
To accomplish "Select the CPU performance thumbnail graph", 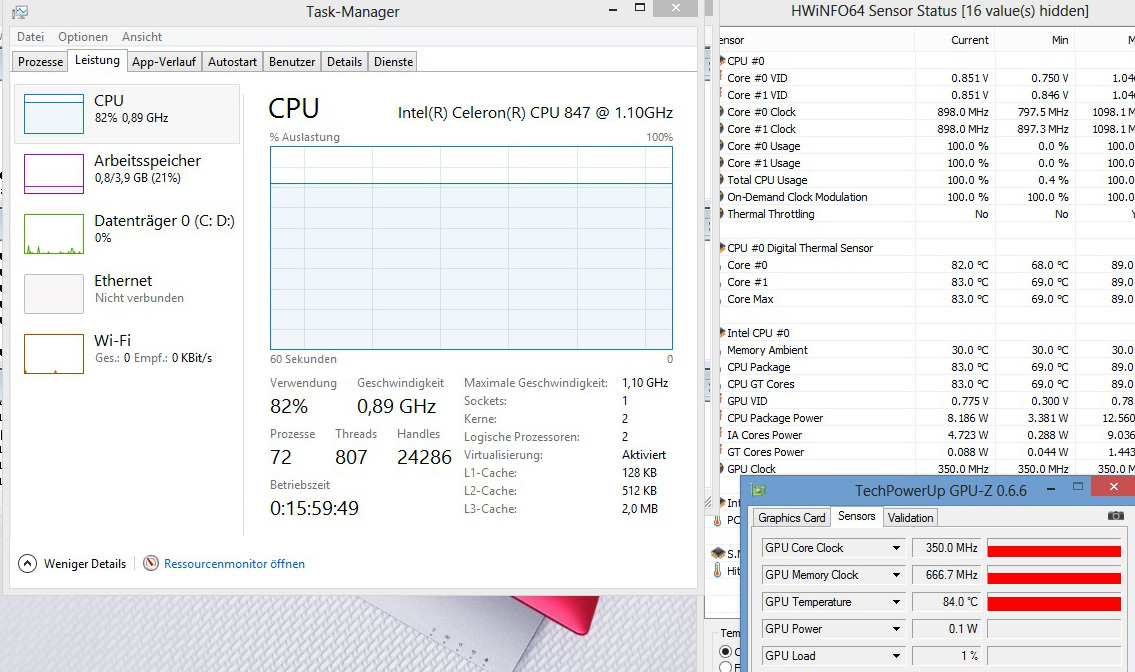I will click(x=54, y=114).
